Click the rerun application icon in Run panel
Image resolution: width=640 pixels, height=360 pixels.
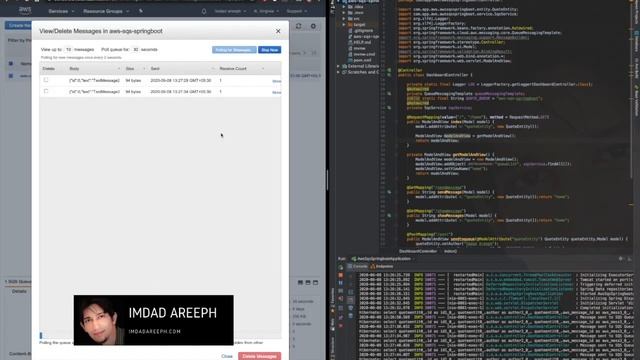tap(341, 268)
